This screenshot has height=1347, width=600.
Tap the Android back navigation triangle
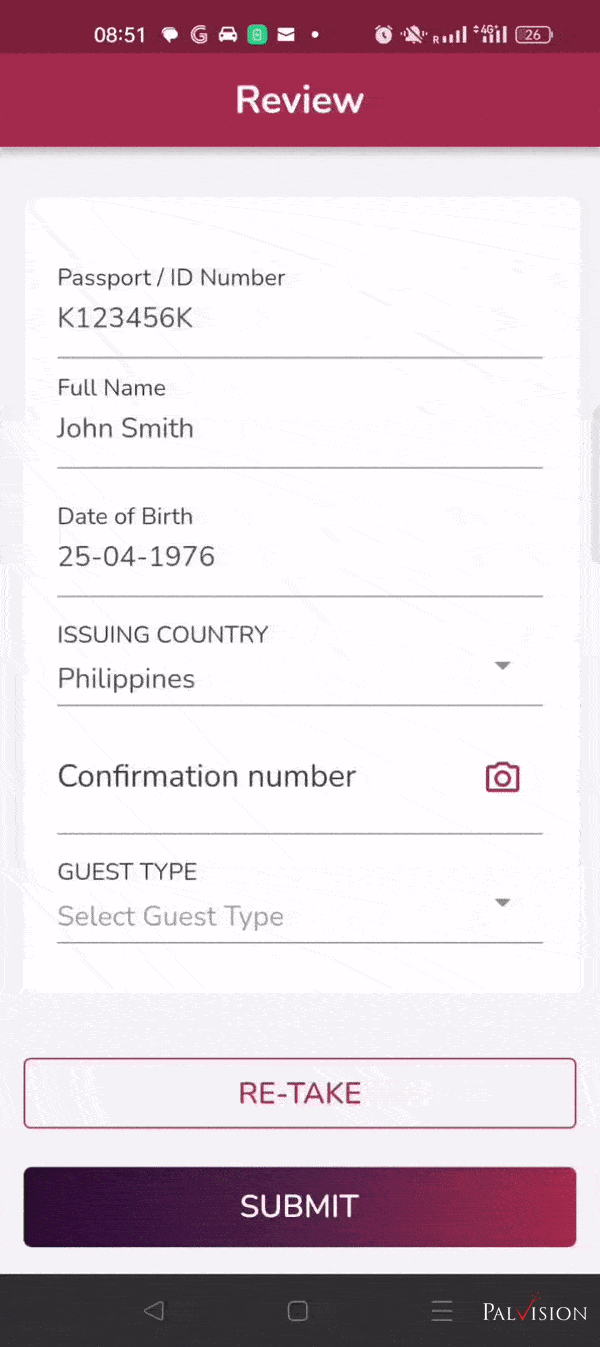tap(153, 1310)
